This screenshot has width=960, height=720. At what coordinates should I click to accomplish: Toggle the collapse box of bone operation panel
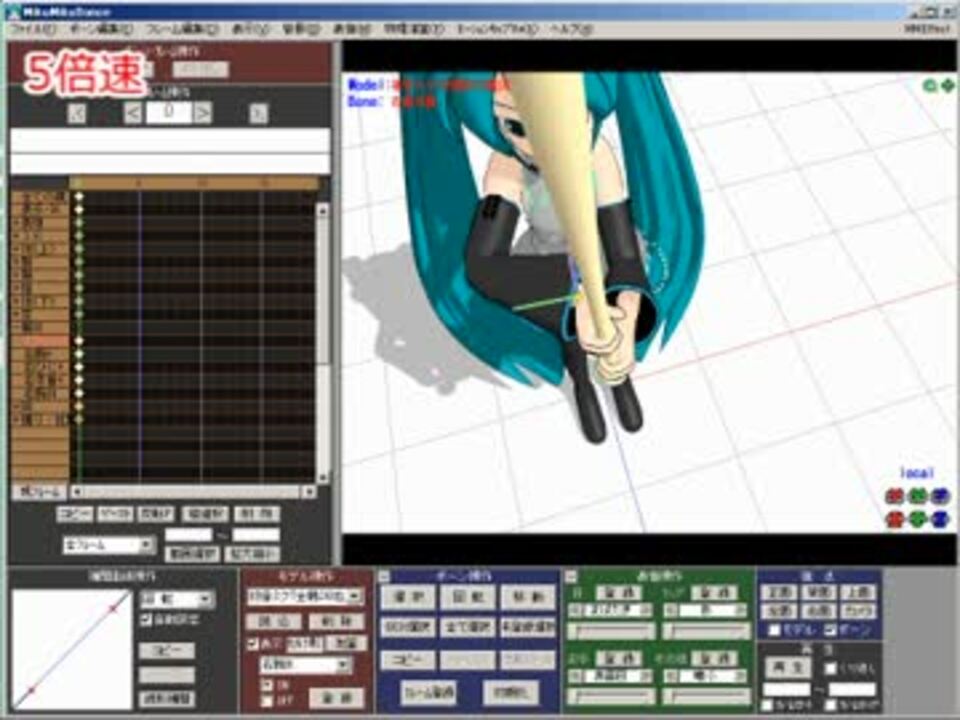(384, 576)
